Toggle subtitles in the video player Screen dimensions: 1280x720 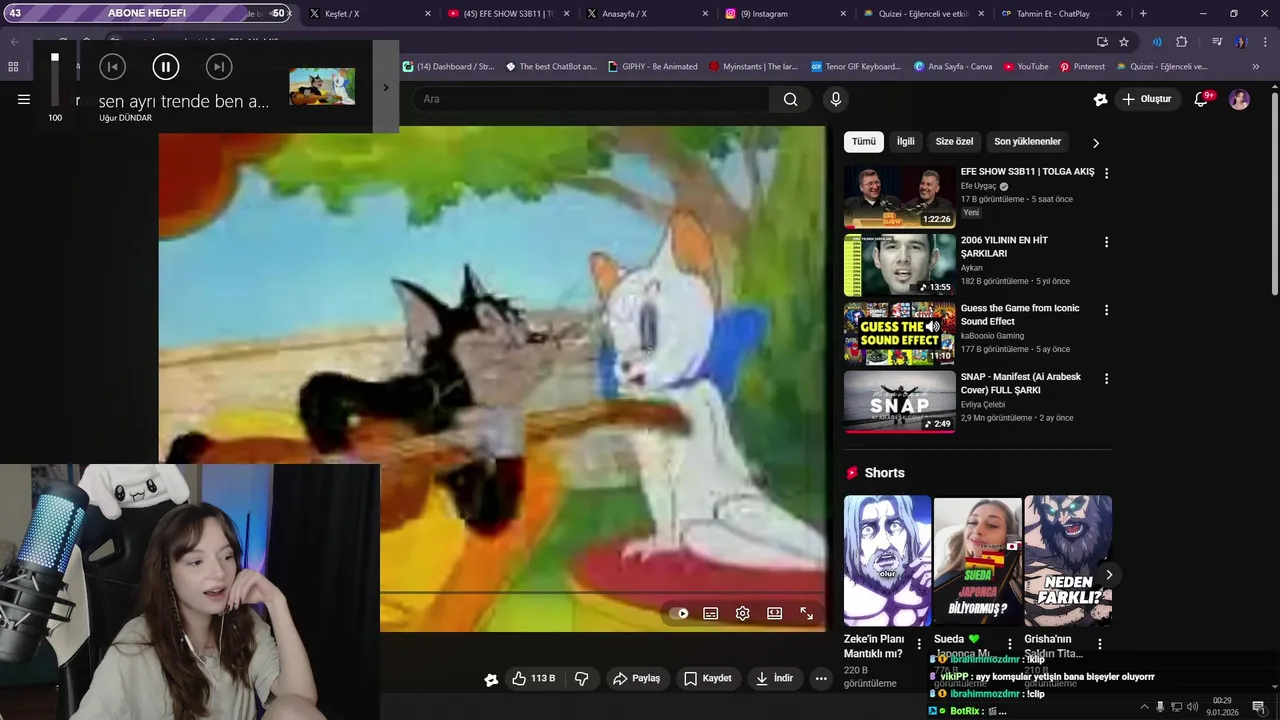tap(711, 613)
